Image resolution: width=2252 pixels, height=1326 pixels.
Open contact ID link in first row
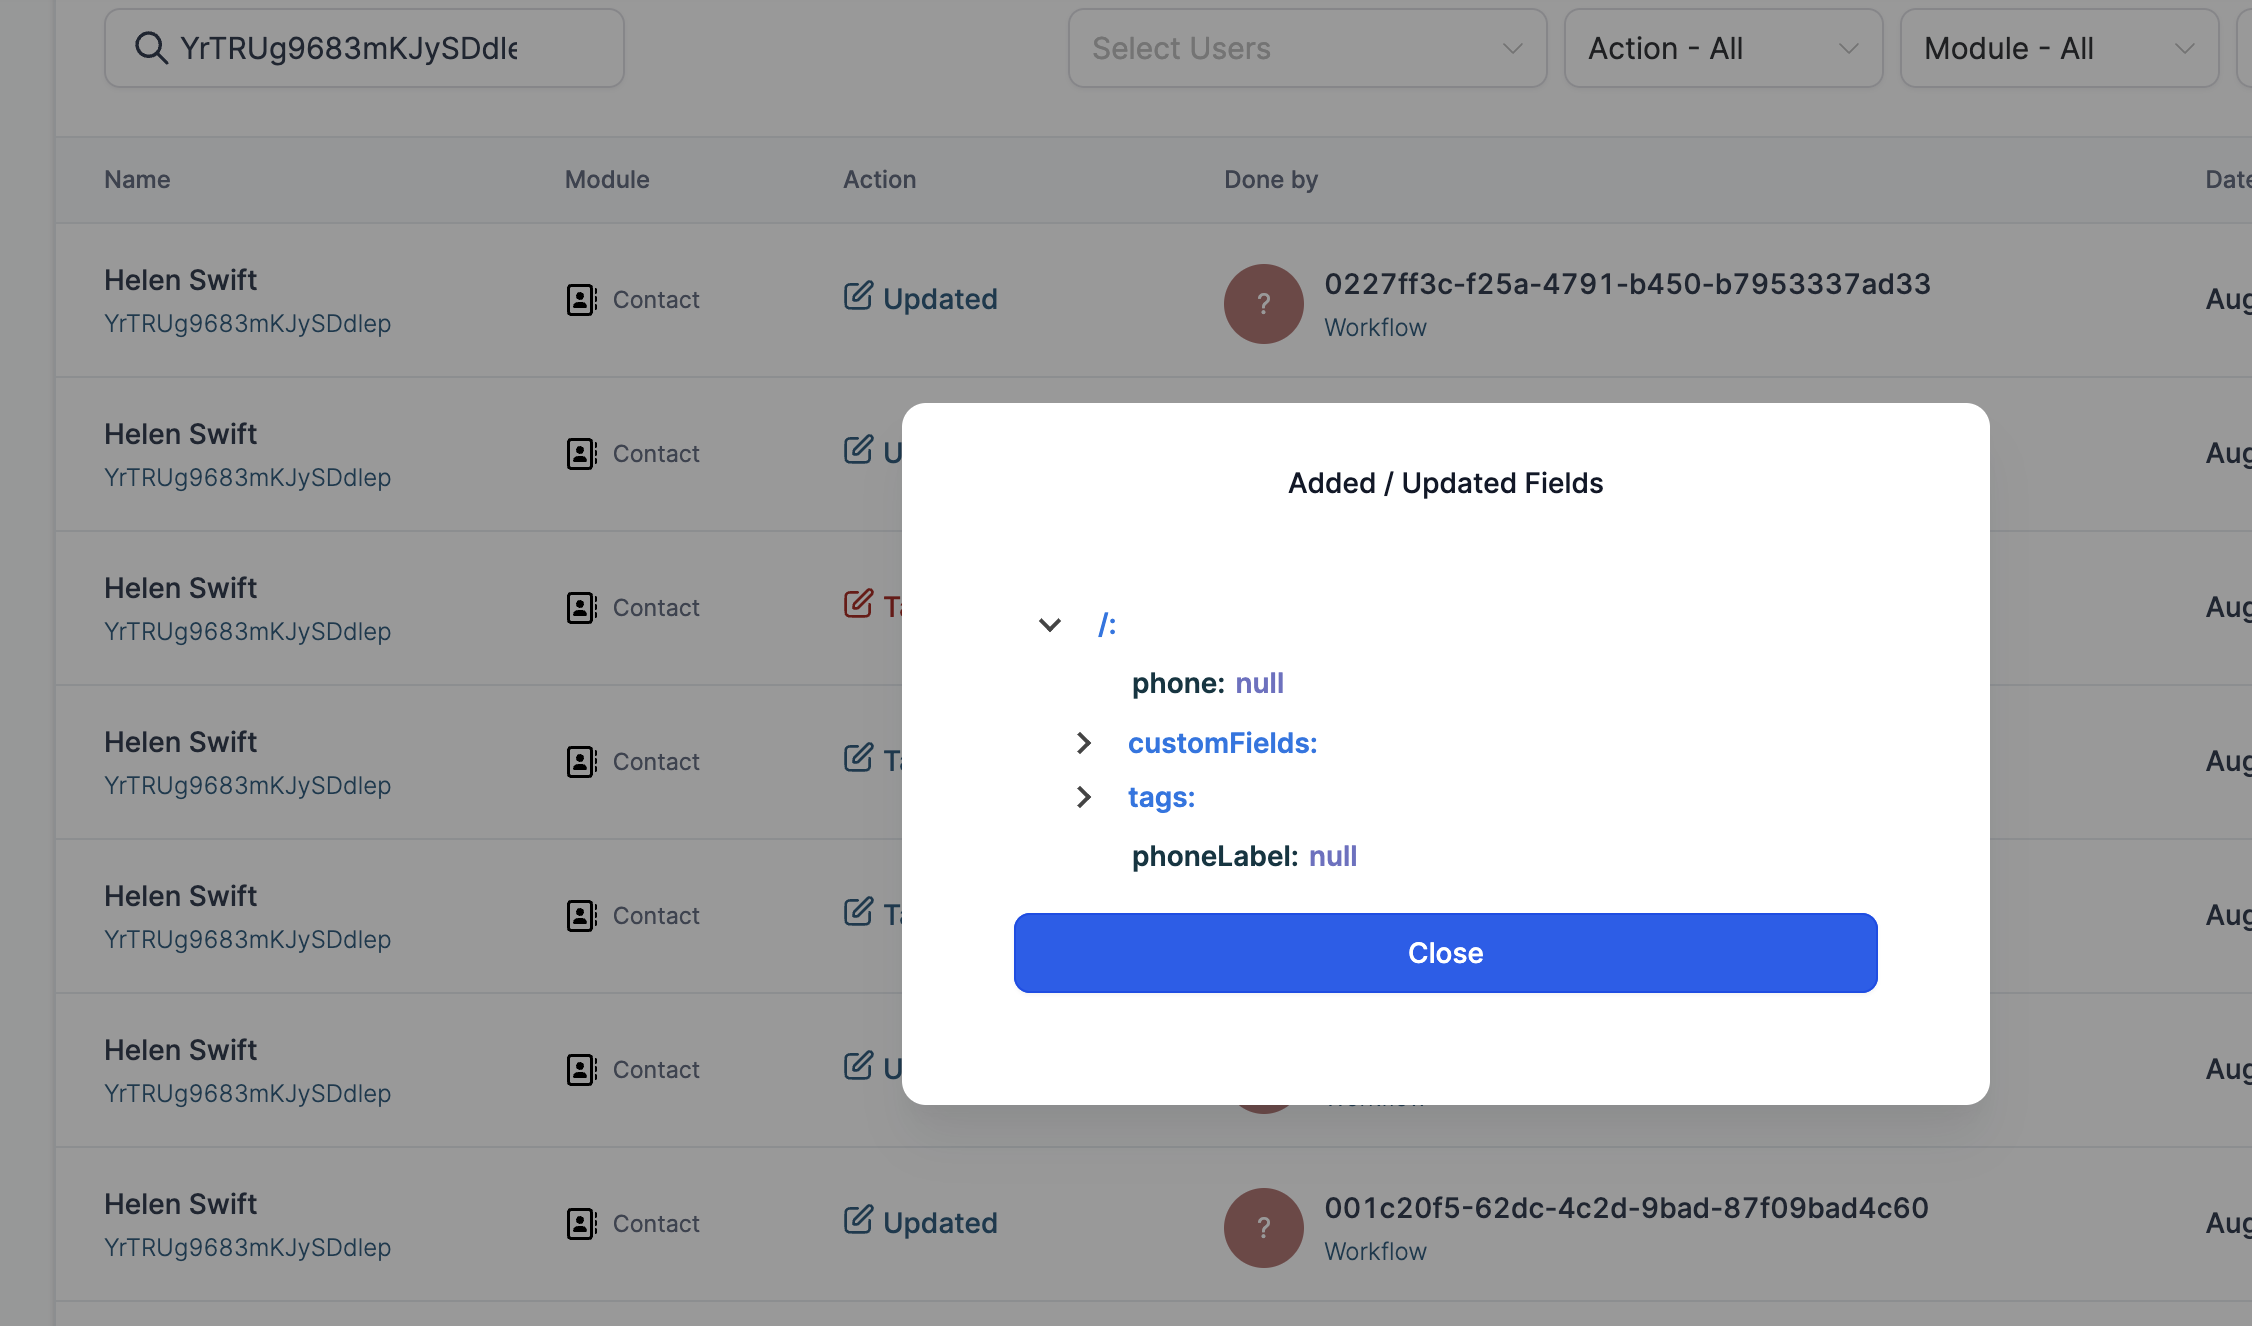pos(247,324)
